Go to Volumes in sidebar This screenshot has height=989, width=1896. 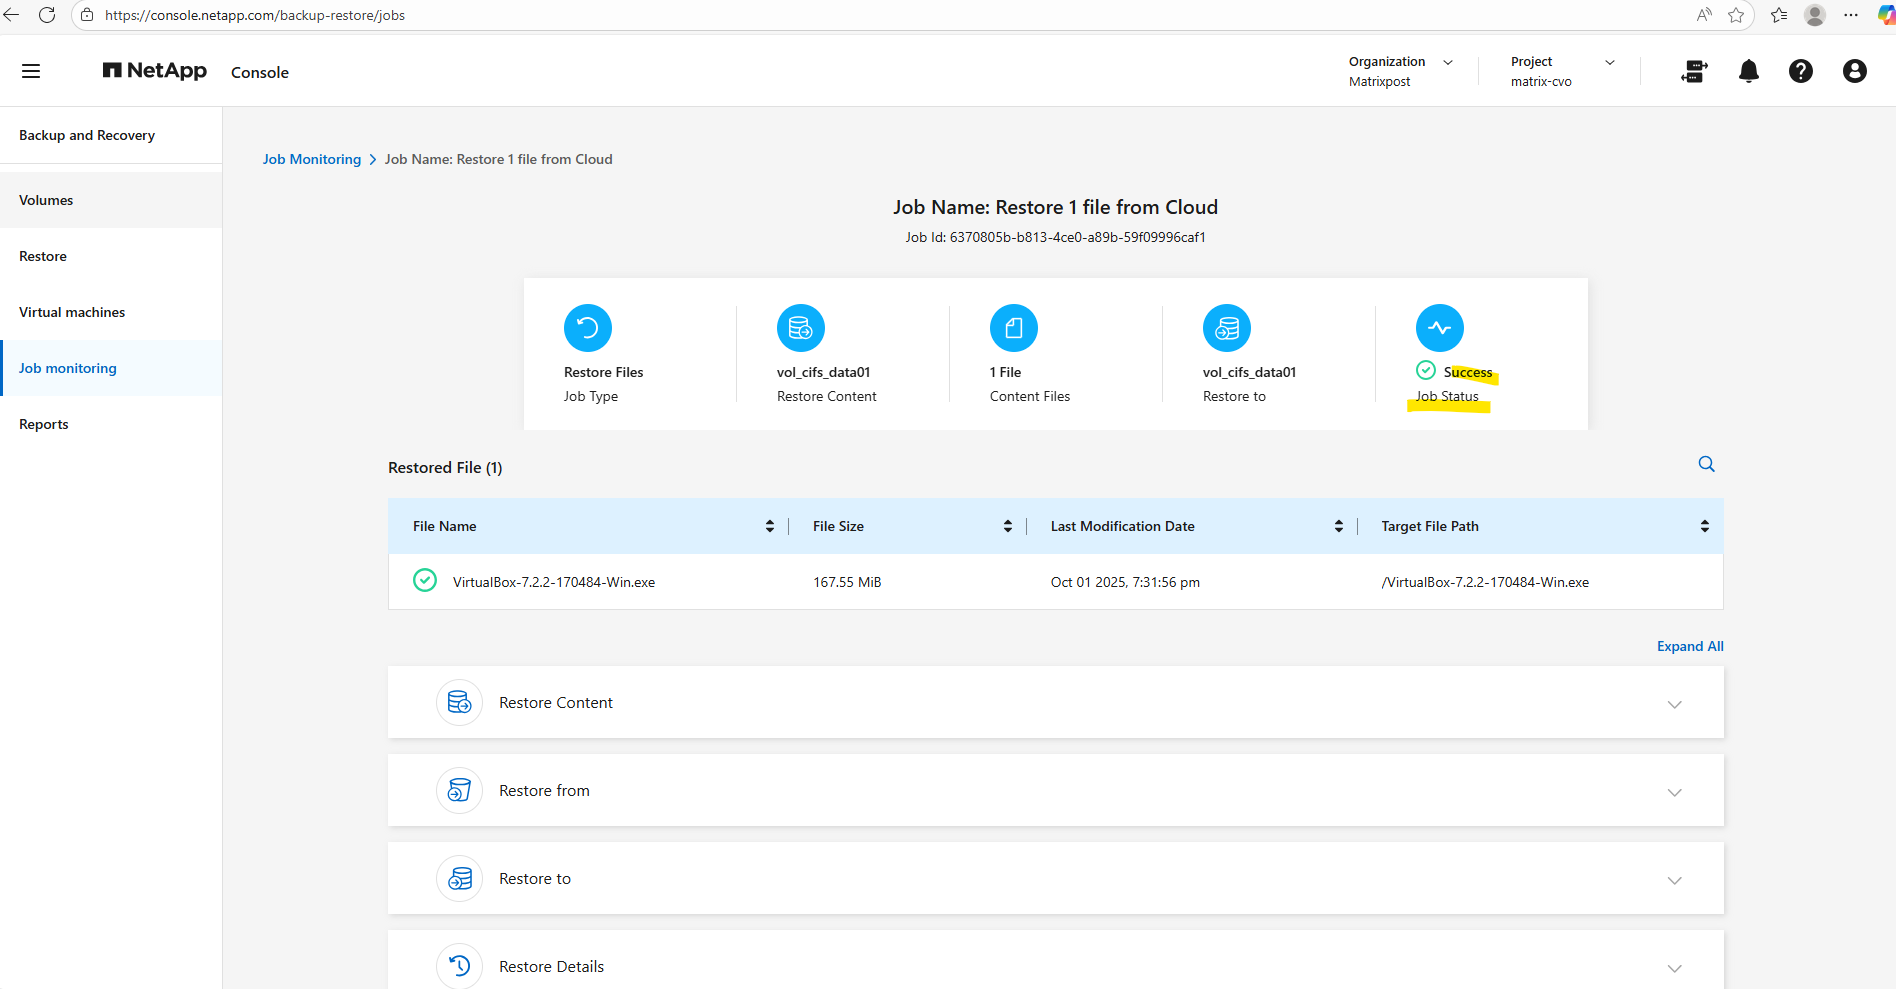[x=46, y=200]
